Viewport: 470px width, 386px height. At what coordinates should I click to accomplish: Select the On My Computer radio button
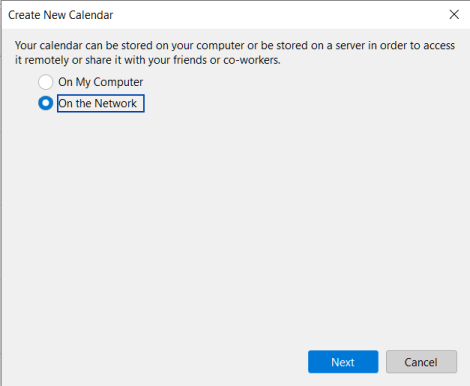tap(46, 82)
